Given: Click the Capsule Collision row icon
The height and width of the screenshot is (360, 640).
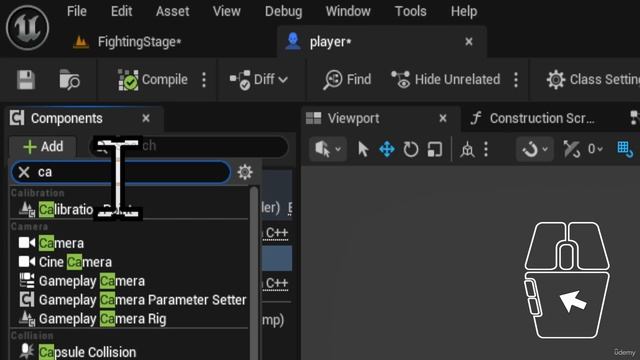Looking at the screenshot, I should click(27, 351).
